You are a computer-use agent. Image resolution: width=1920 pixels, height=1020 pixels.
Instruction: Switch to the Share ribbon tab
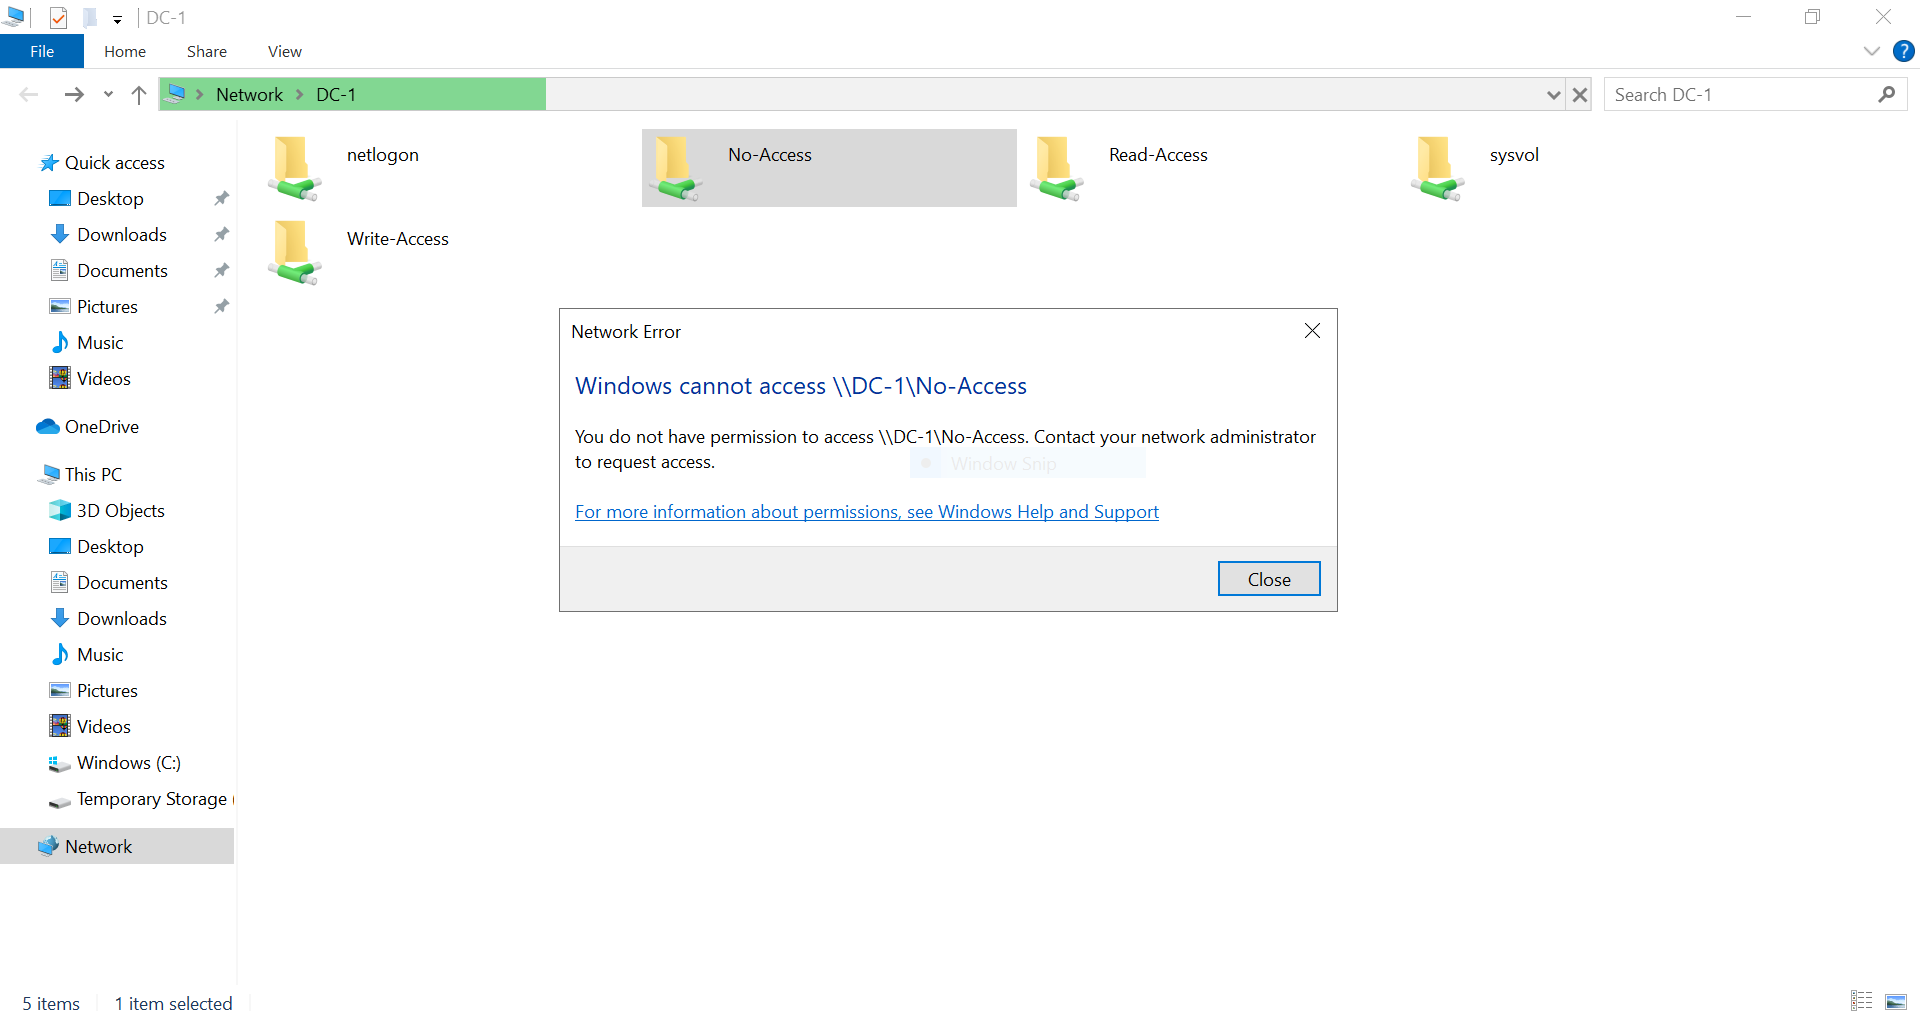point(207,51)
